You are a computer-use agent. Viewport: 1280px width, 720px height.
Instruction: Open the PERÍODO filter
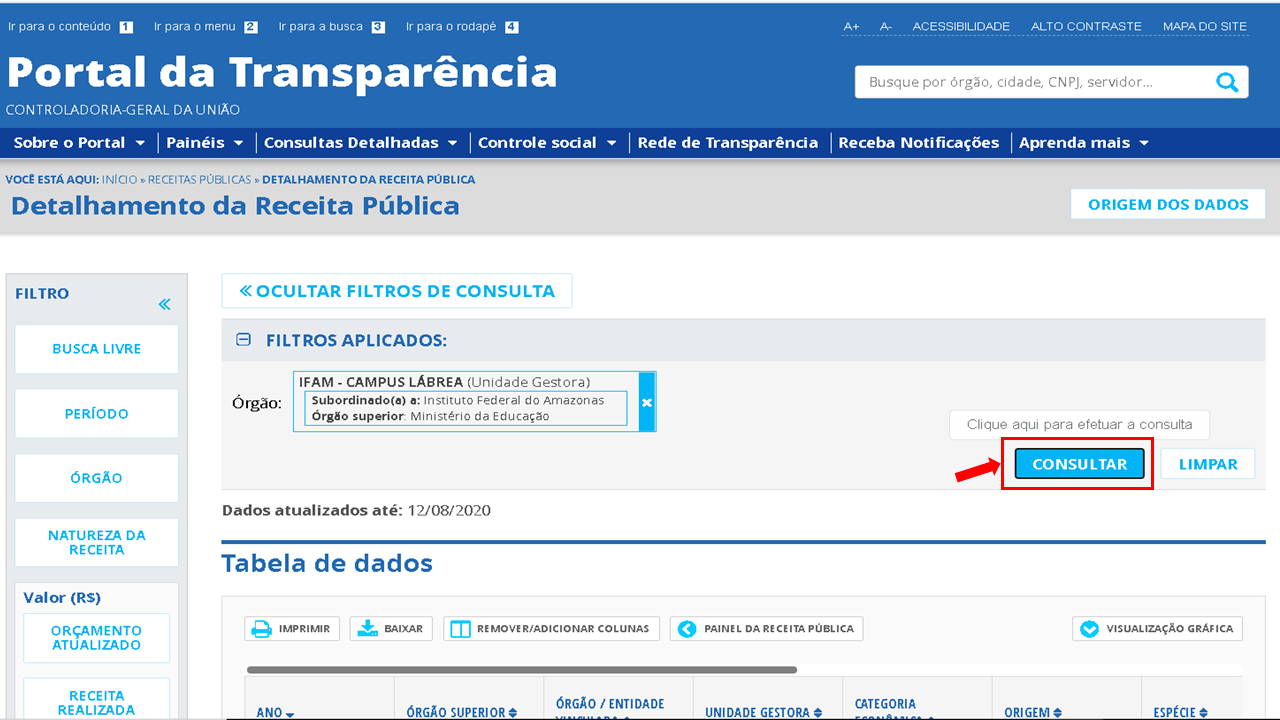pyautogui.click(x=97, y=413)
